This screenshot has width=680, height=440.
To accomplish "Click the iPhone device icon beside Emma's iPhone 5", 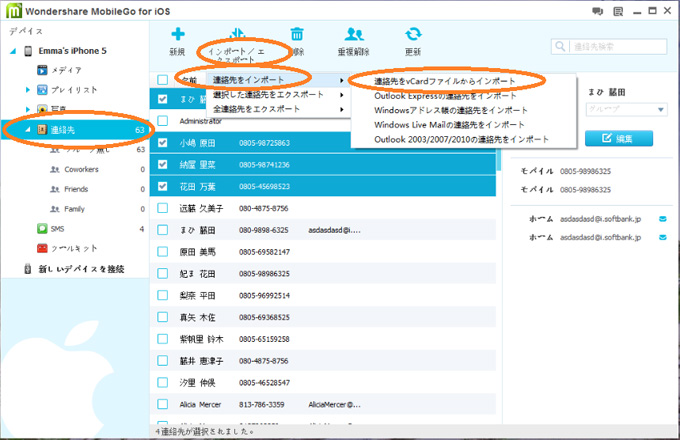I will coord(28,51).
